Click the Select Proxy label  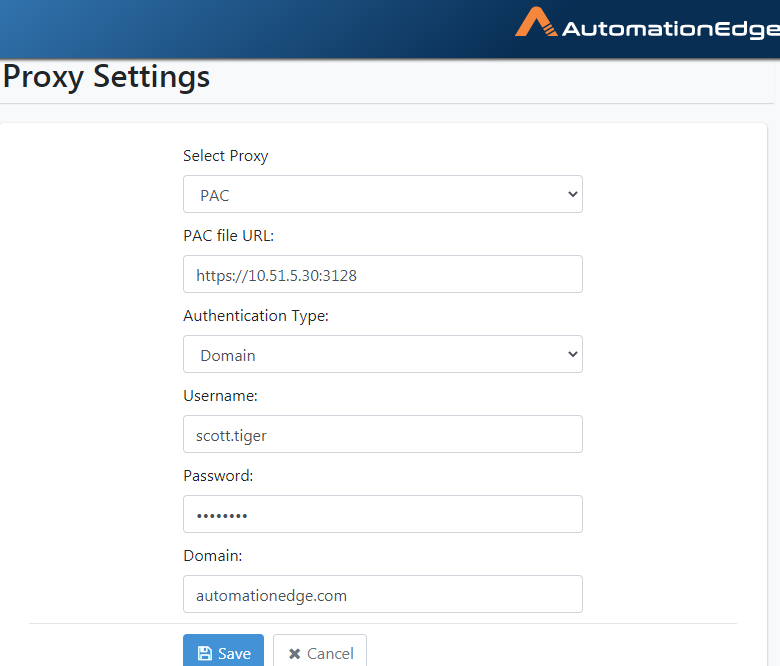(x=226, y=156)
